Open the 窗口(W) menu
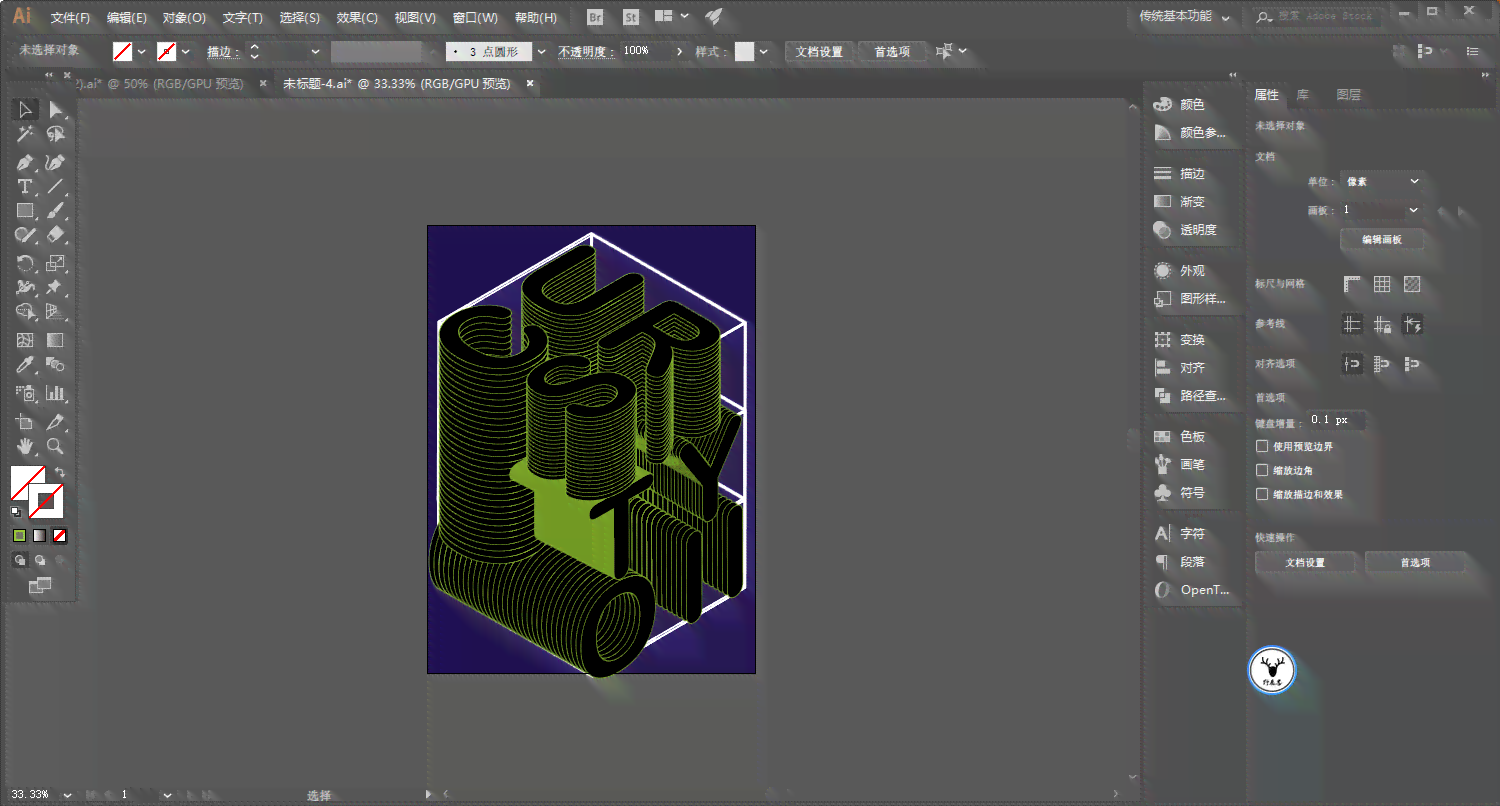Viewport: 1500px width, 806px height. coord(475,18)
